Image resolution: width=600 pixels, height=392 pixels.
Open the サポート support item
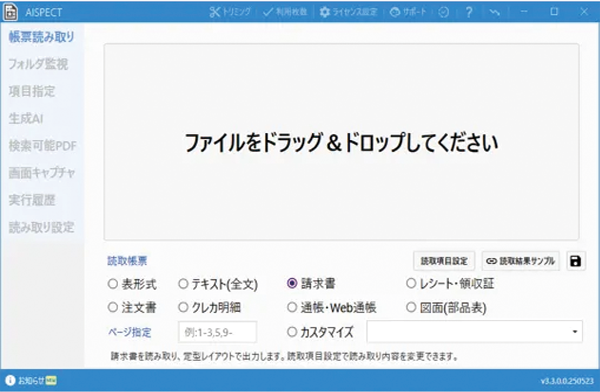(x=408, y=12)
